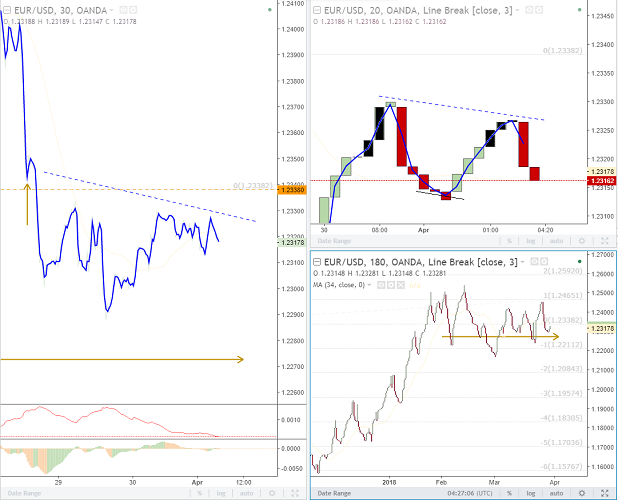Toggle log scale on the EUR/USD 30 chart
This screenshot has height=500, width=618.
pos(221,493)
